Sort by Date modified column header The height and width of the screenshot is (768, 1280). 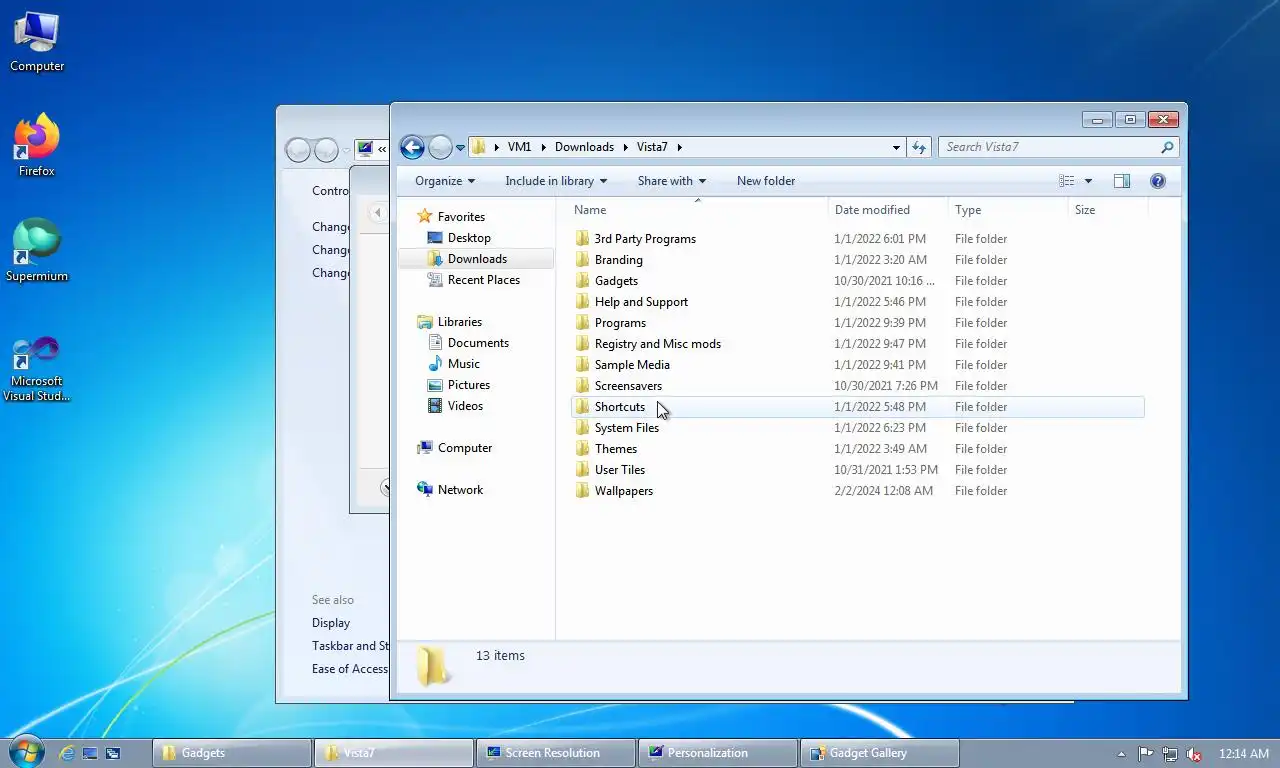[888, 210]
